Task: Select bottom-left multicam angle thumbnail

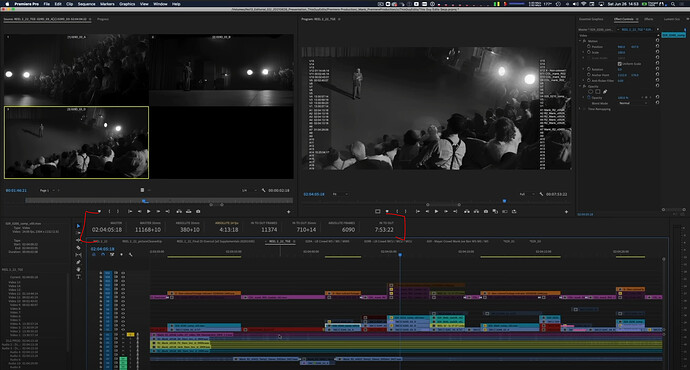Action: [x=77, y=143]
